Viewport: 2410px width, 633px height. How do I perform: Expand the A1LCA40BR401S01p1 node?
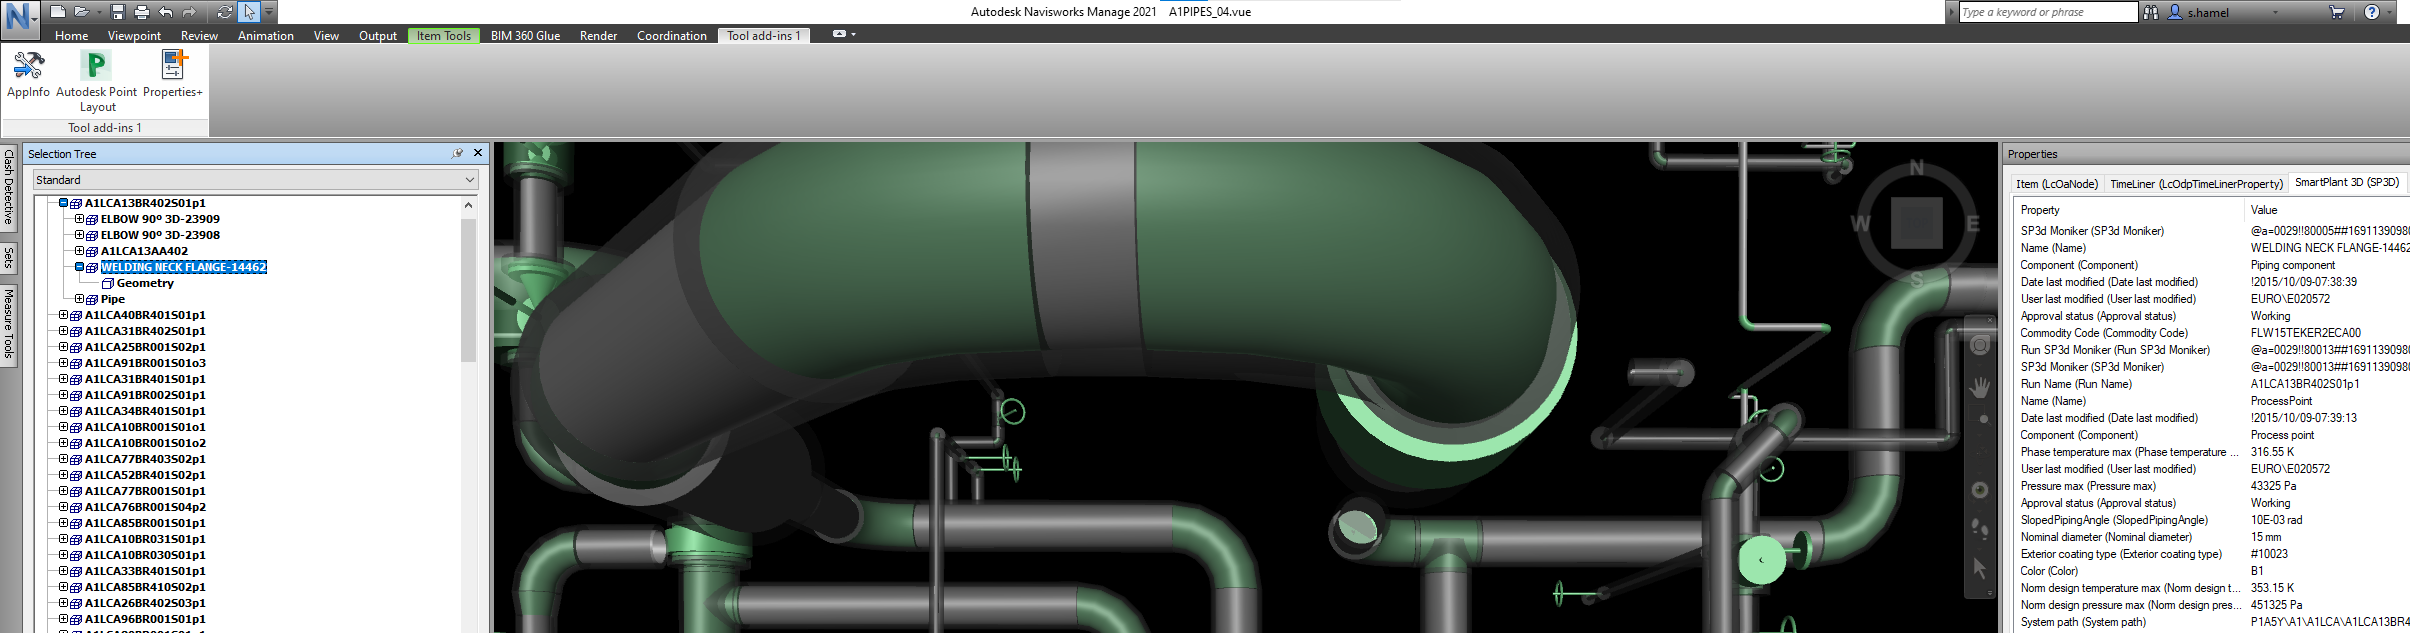pyautogui.click(x=63, y=315)
